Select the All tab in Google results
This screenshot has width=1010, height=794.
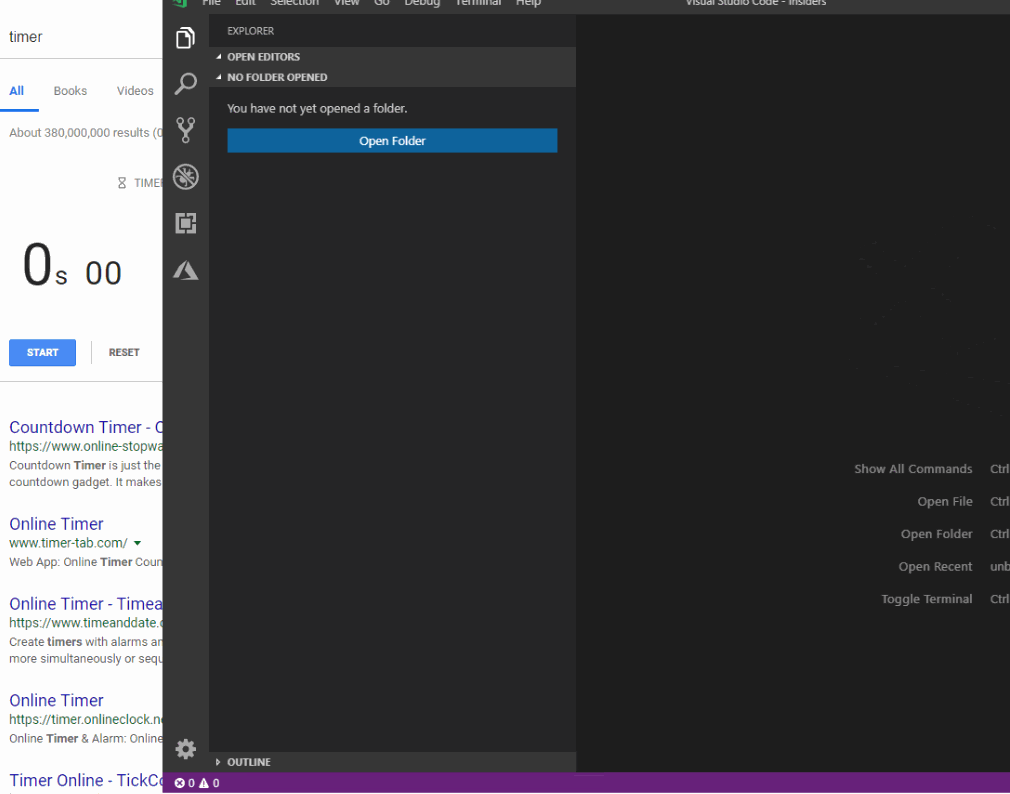point(17,91)
